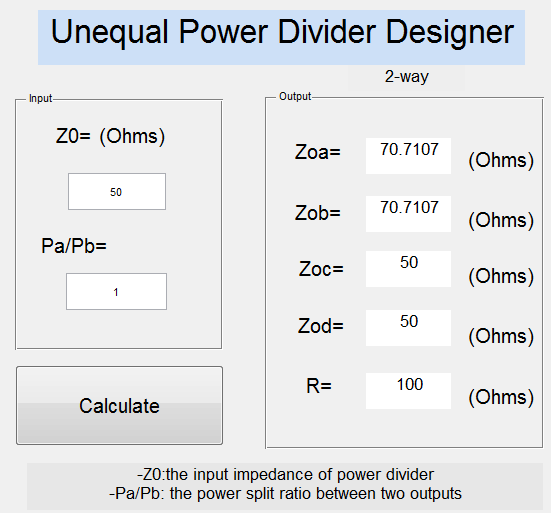
Task: Click the 'Zob=' label
Action: click(x=318, y=213)
